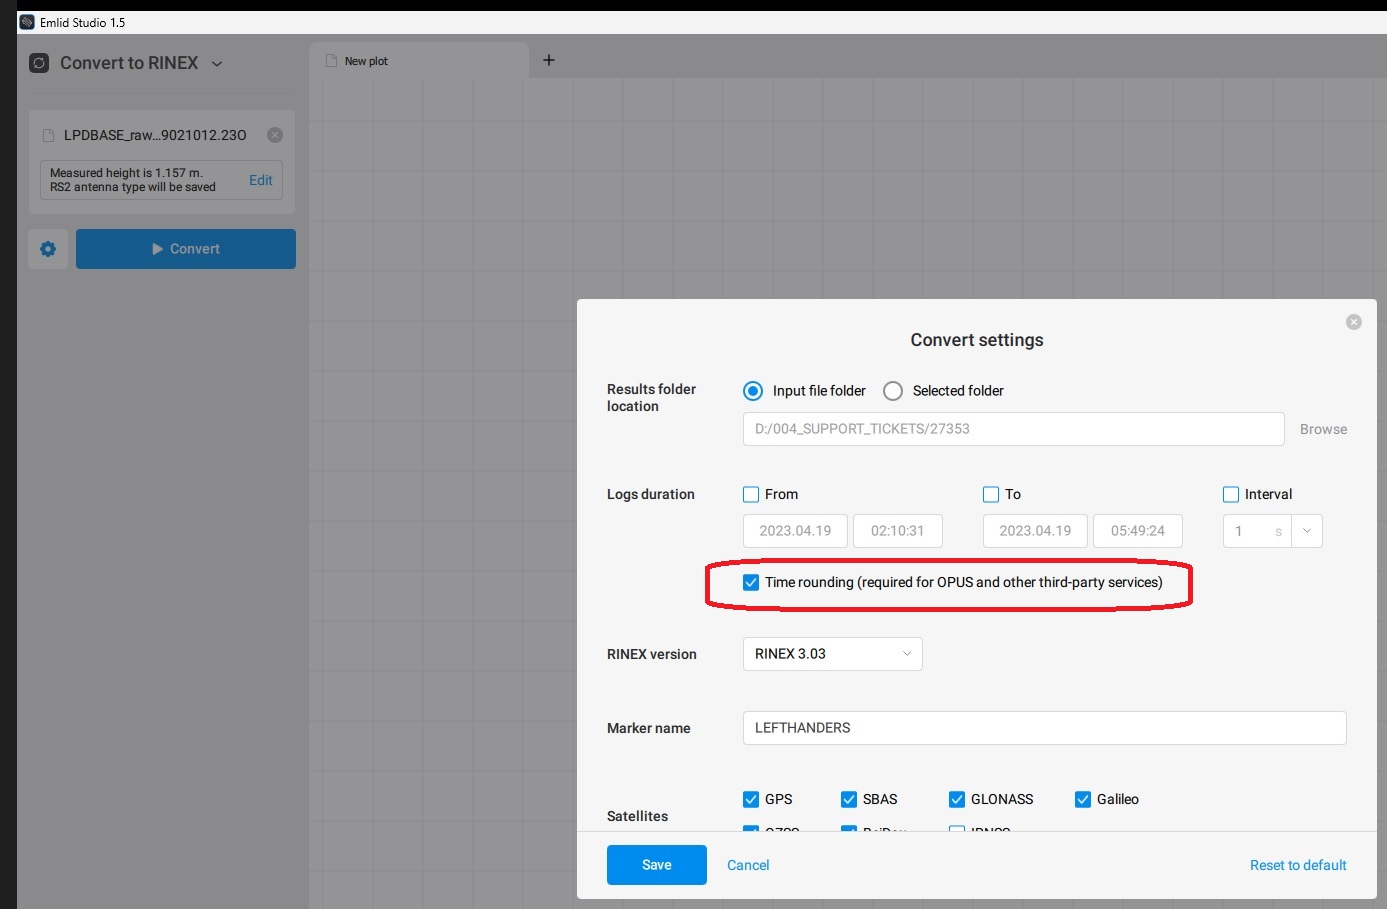The width and height of the screenshot is (1387, 909).
Task: Click the LPDBASE_raw file document icon
Action: click(47, 135)
